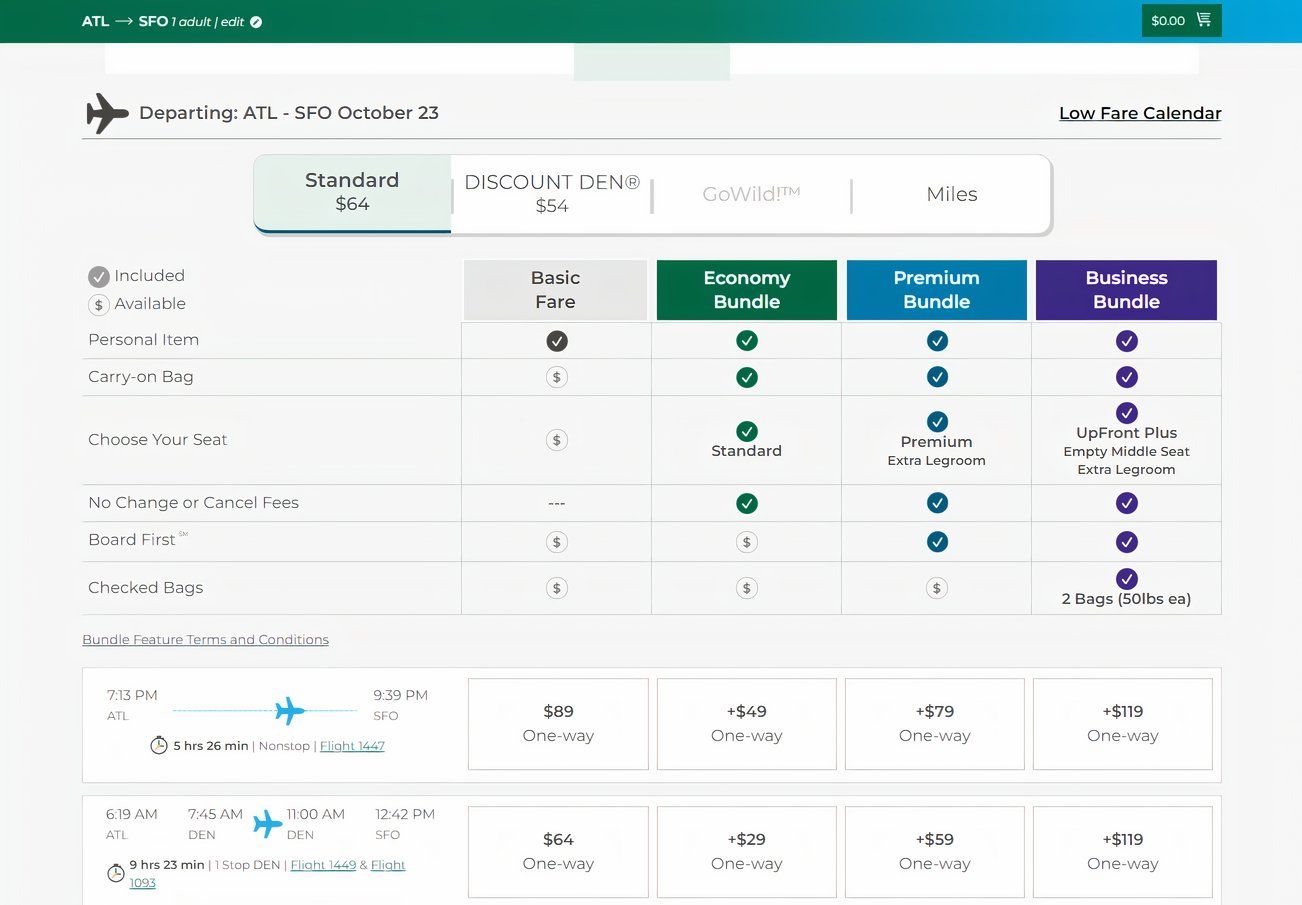Click the dollar icon for Economy Bundle Board First

[x=746, y=542]
